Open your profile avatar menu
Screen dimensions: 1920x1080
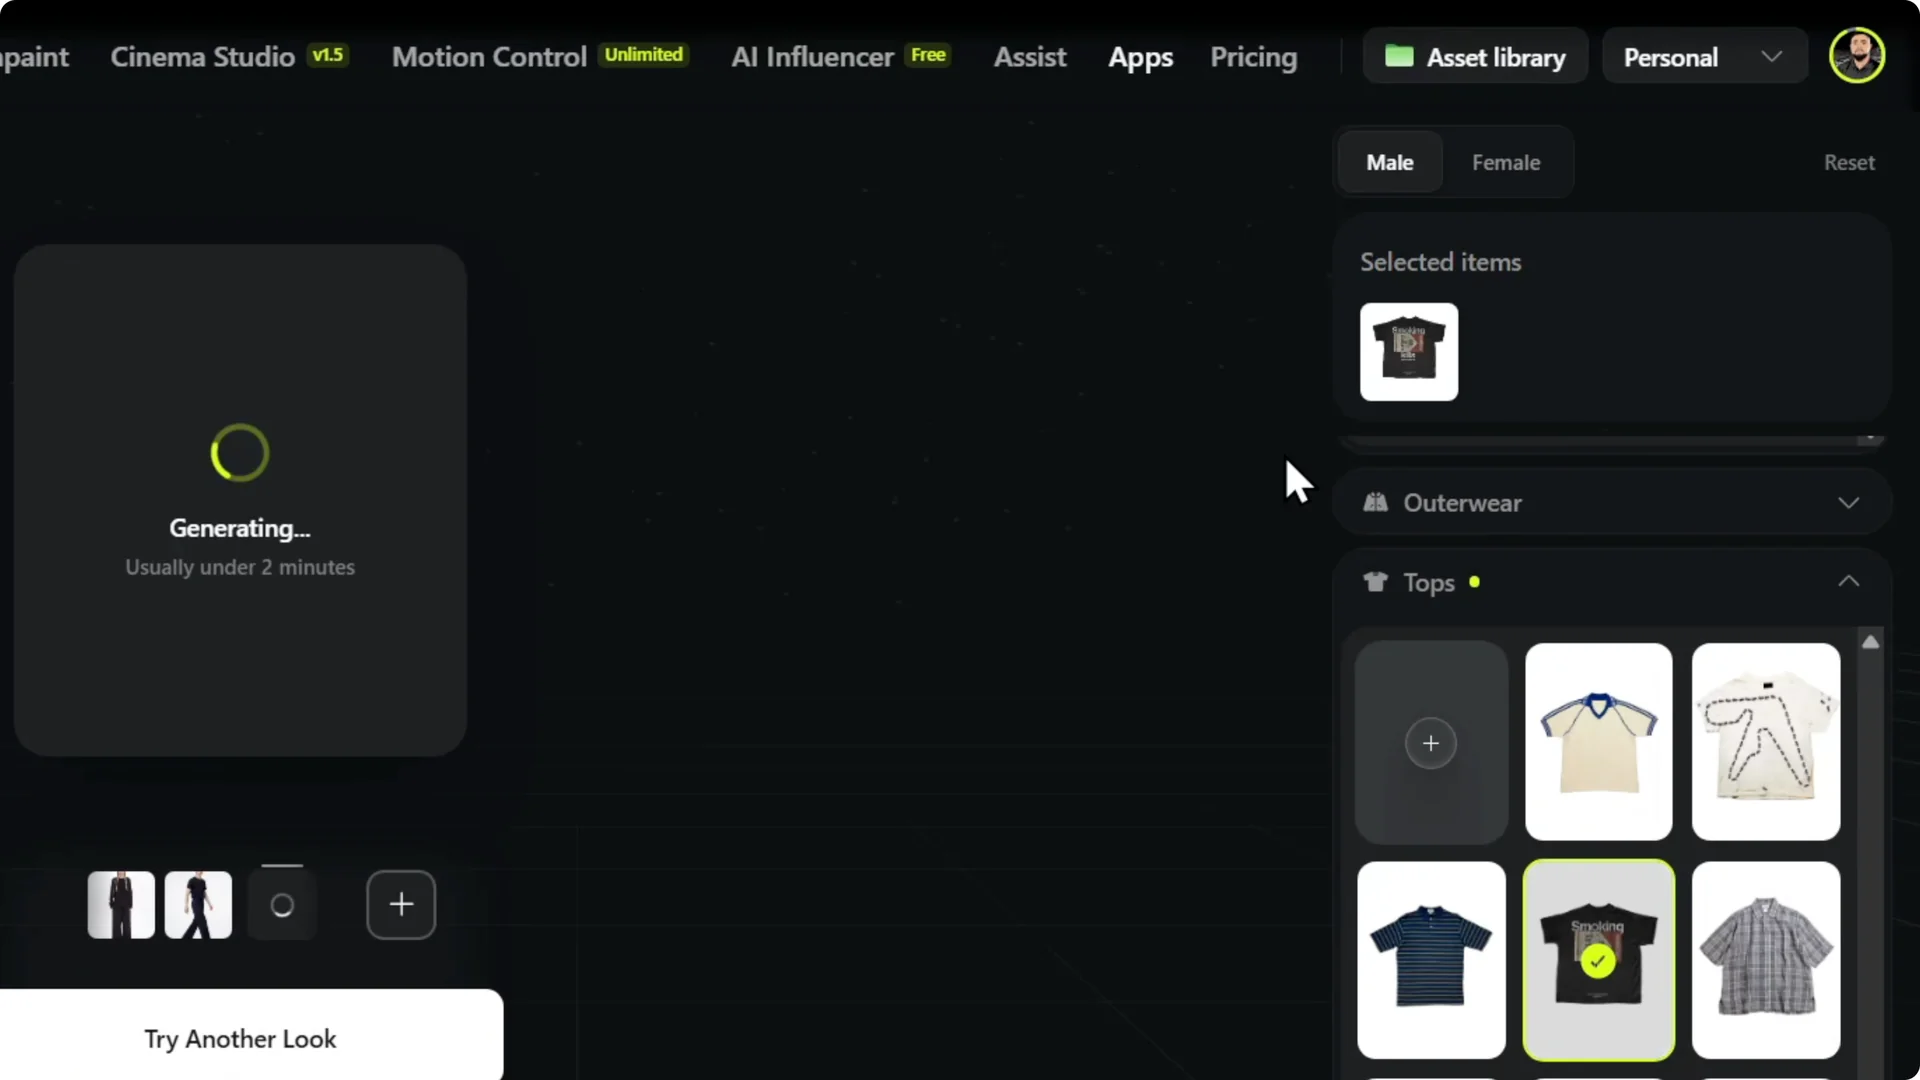click(1857, 55)
